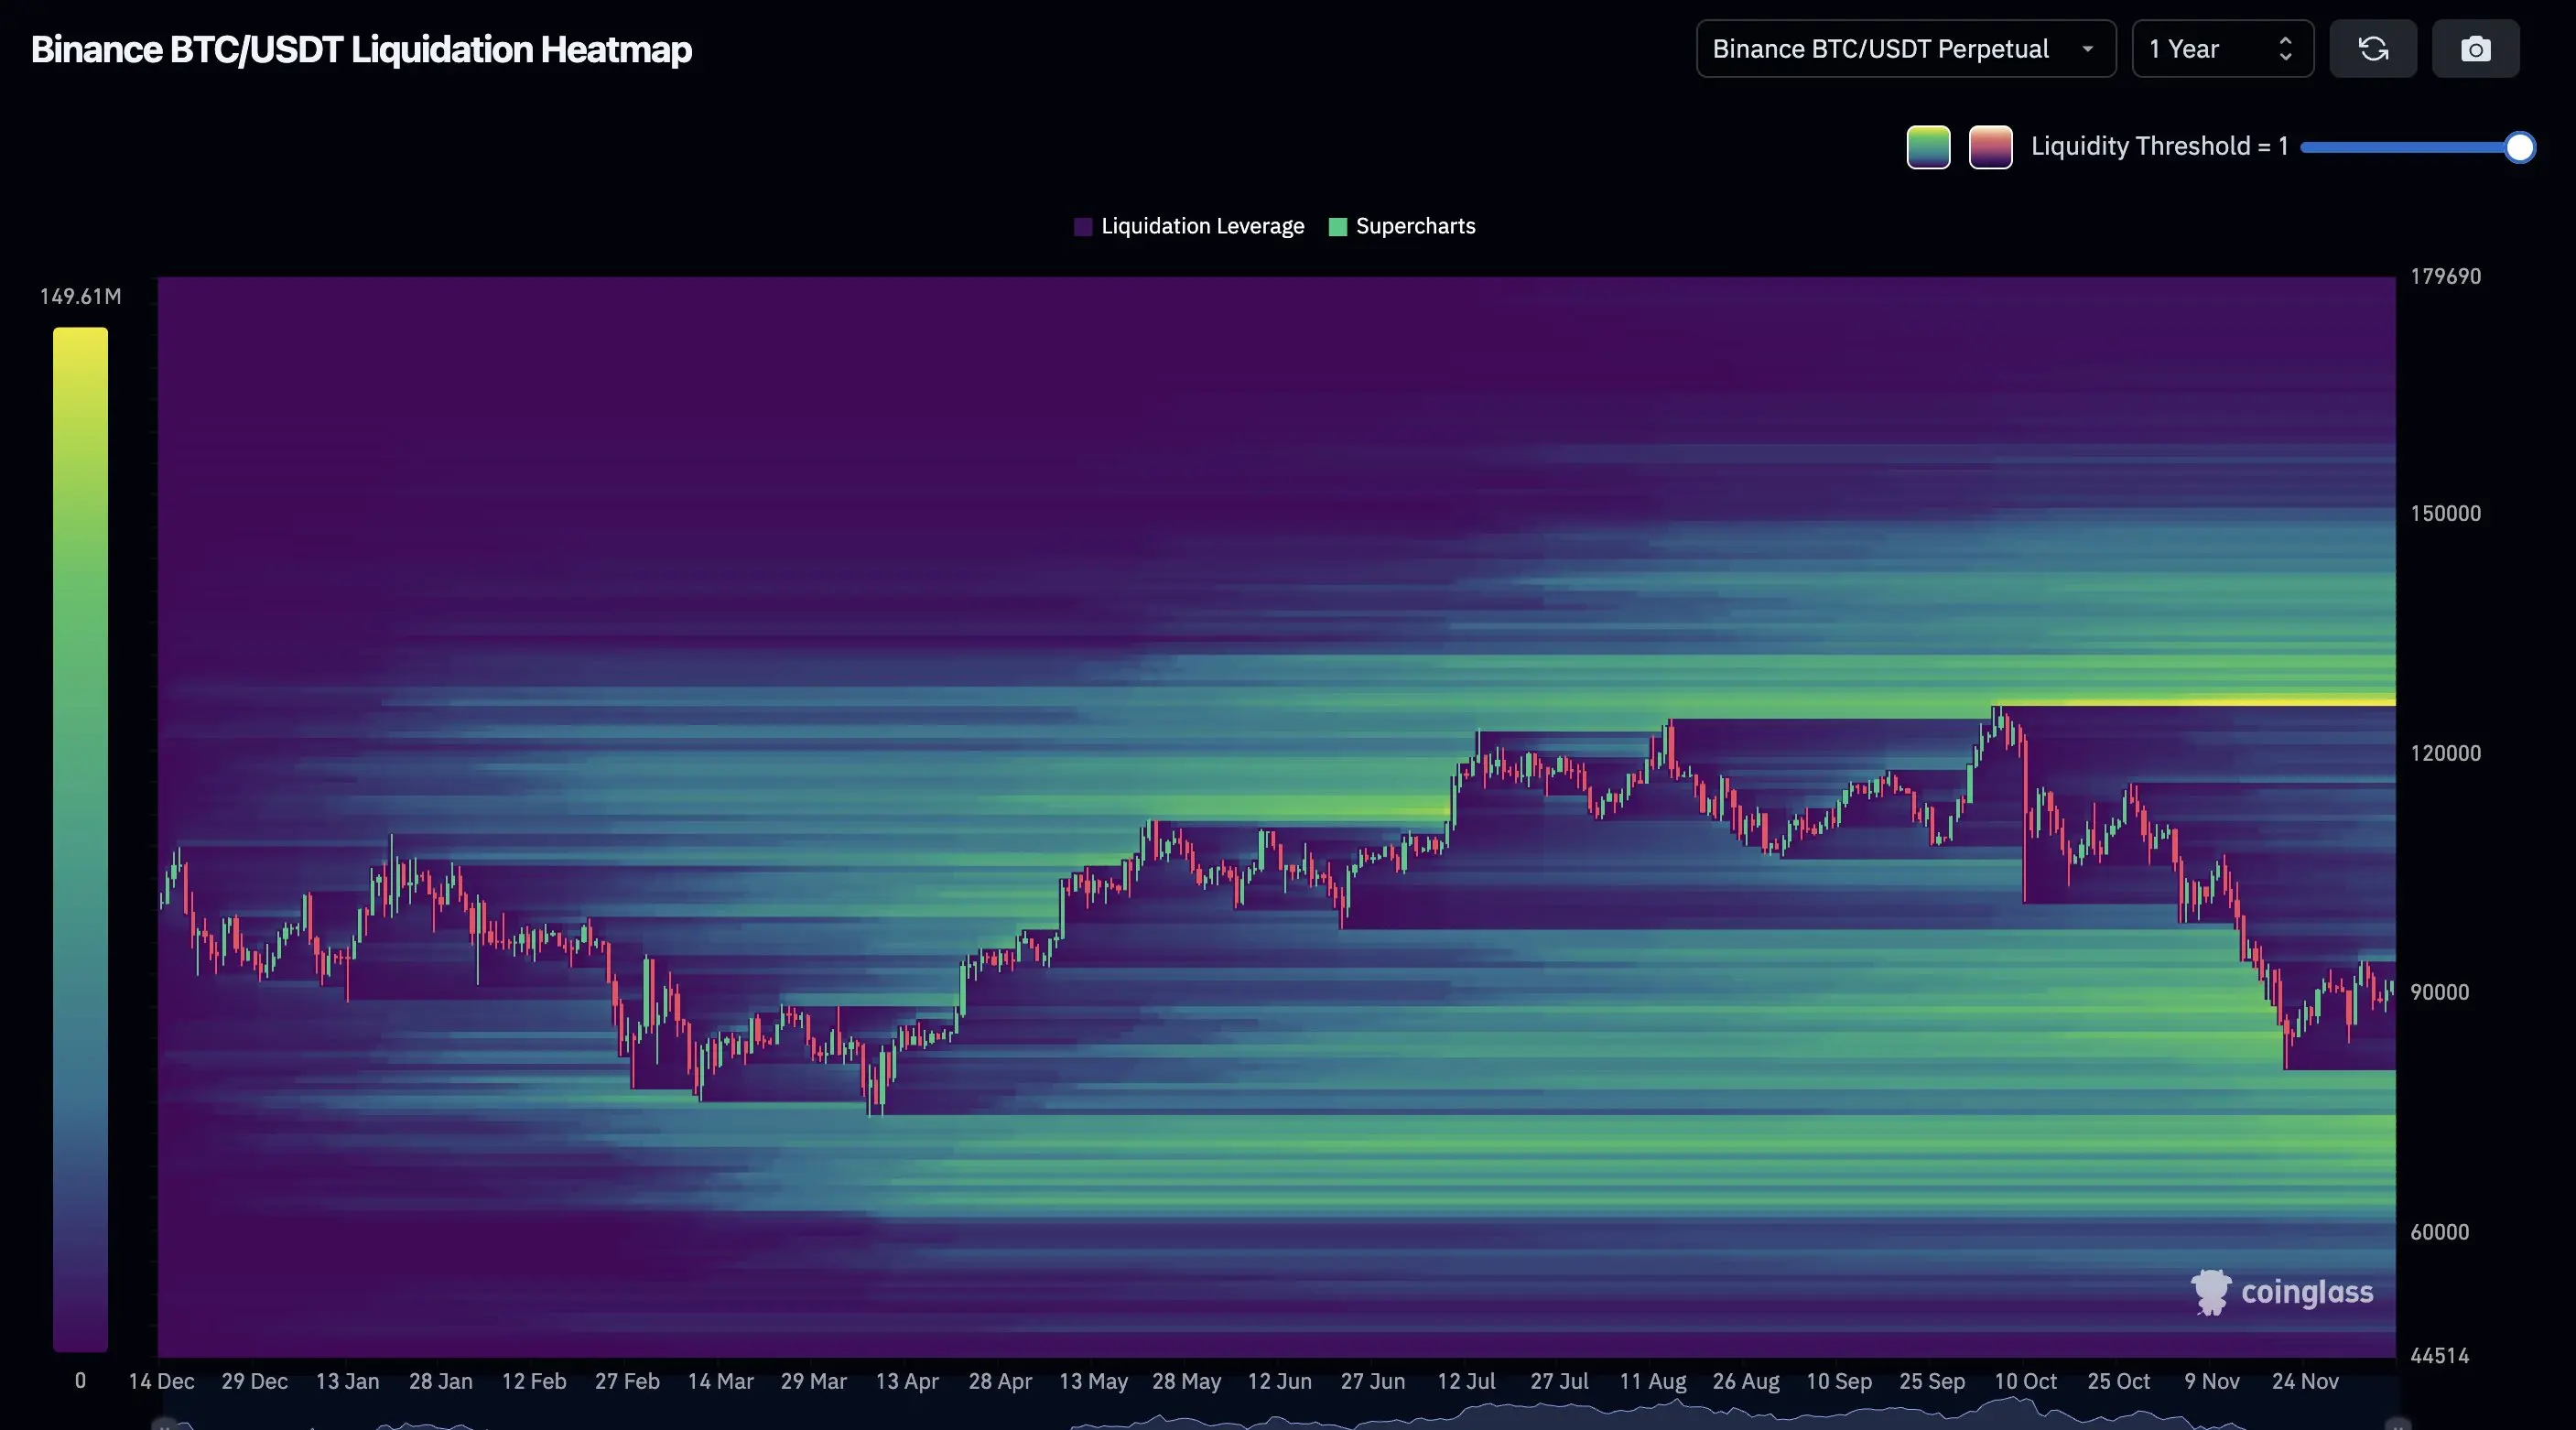Screen dimensions: 2576x1430
Task: Open the Binance BTC/USDT Perpetual dropdown
Action: point(1880,49)
